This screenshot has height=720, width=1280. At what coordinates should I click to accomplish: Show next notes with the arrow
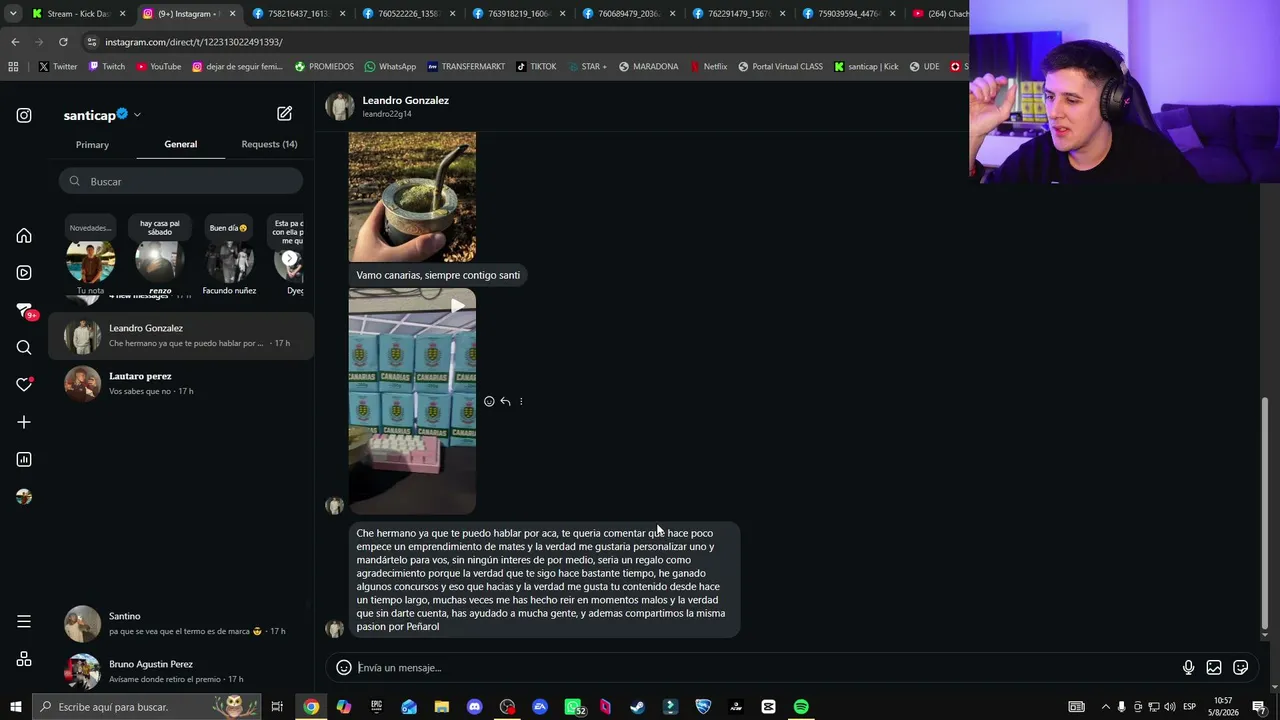(x=289, y=259)
